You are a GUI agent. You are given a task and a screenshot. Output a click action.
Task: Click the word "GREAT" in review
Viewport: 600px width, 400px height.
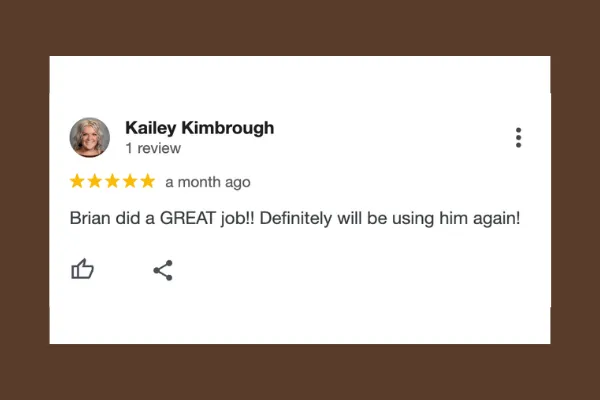click(188, 218)
